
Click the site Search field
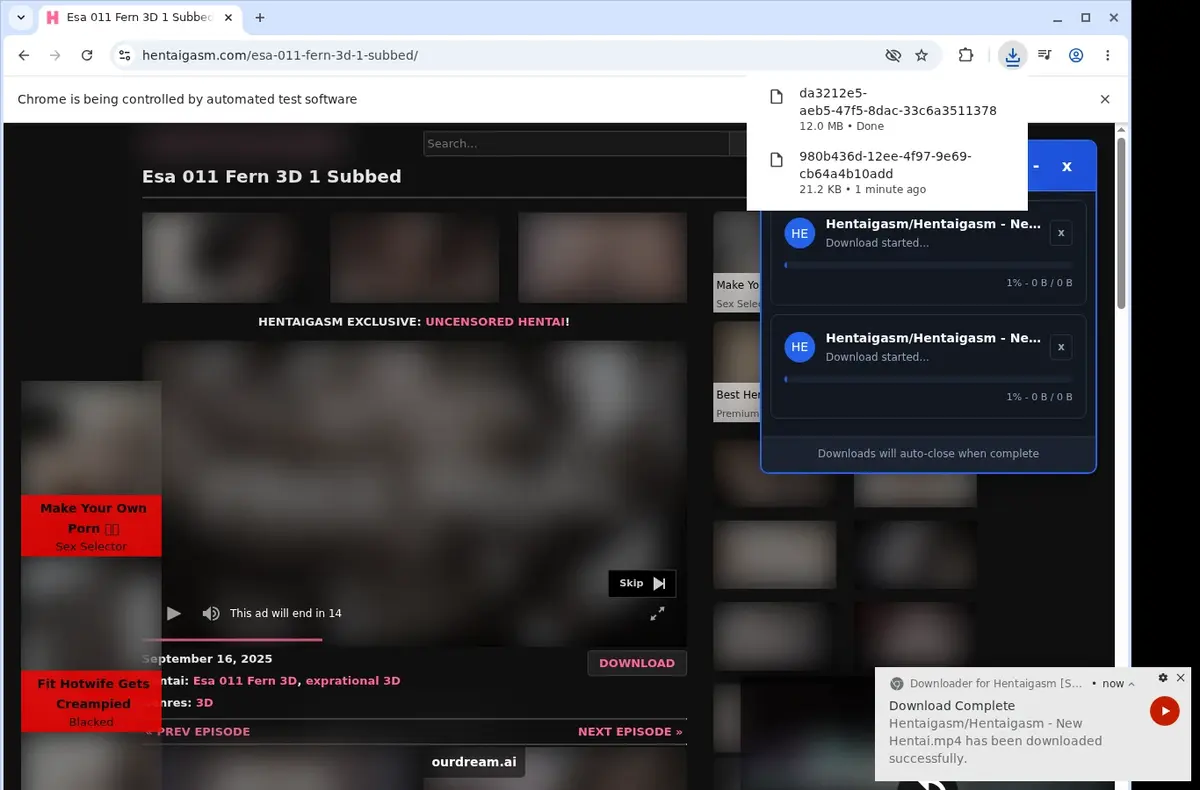pos(577,143)
